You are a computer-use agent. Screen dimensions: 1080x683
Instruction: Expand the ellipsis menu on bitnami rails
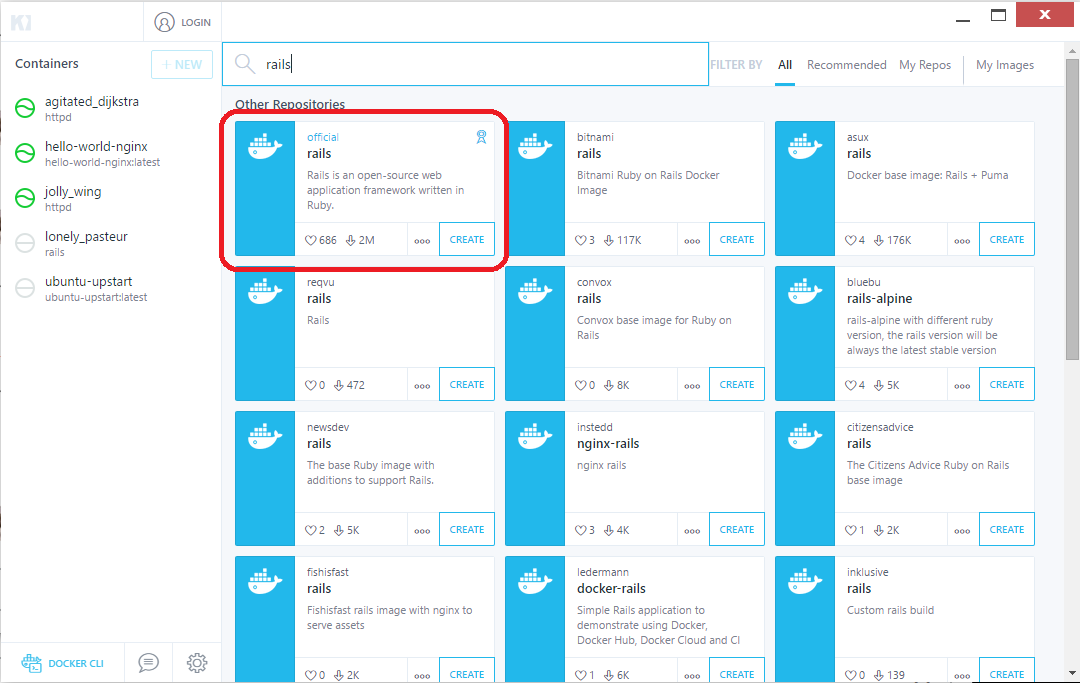[x=692, y=240]
